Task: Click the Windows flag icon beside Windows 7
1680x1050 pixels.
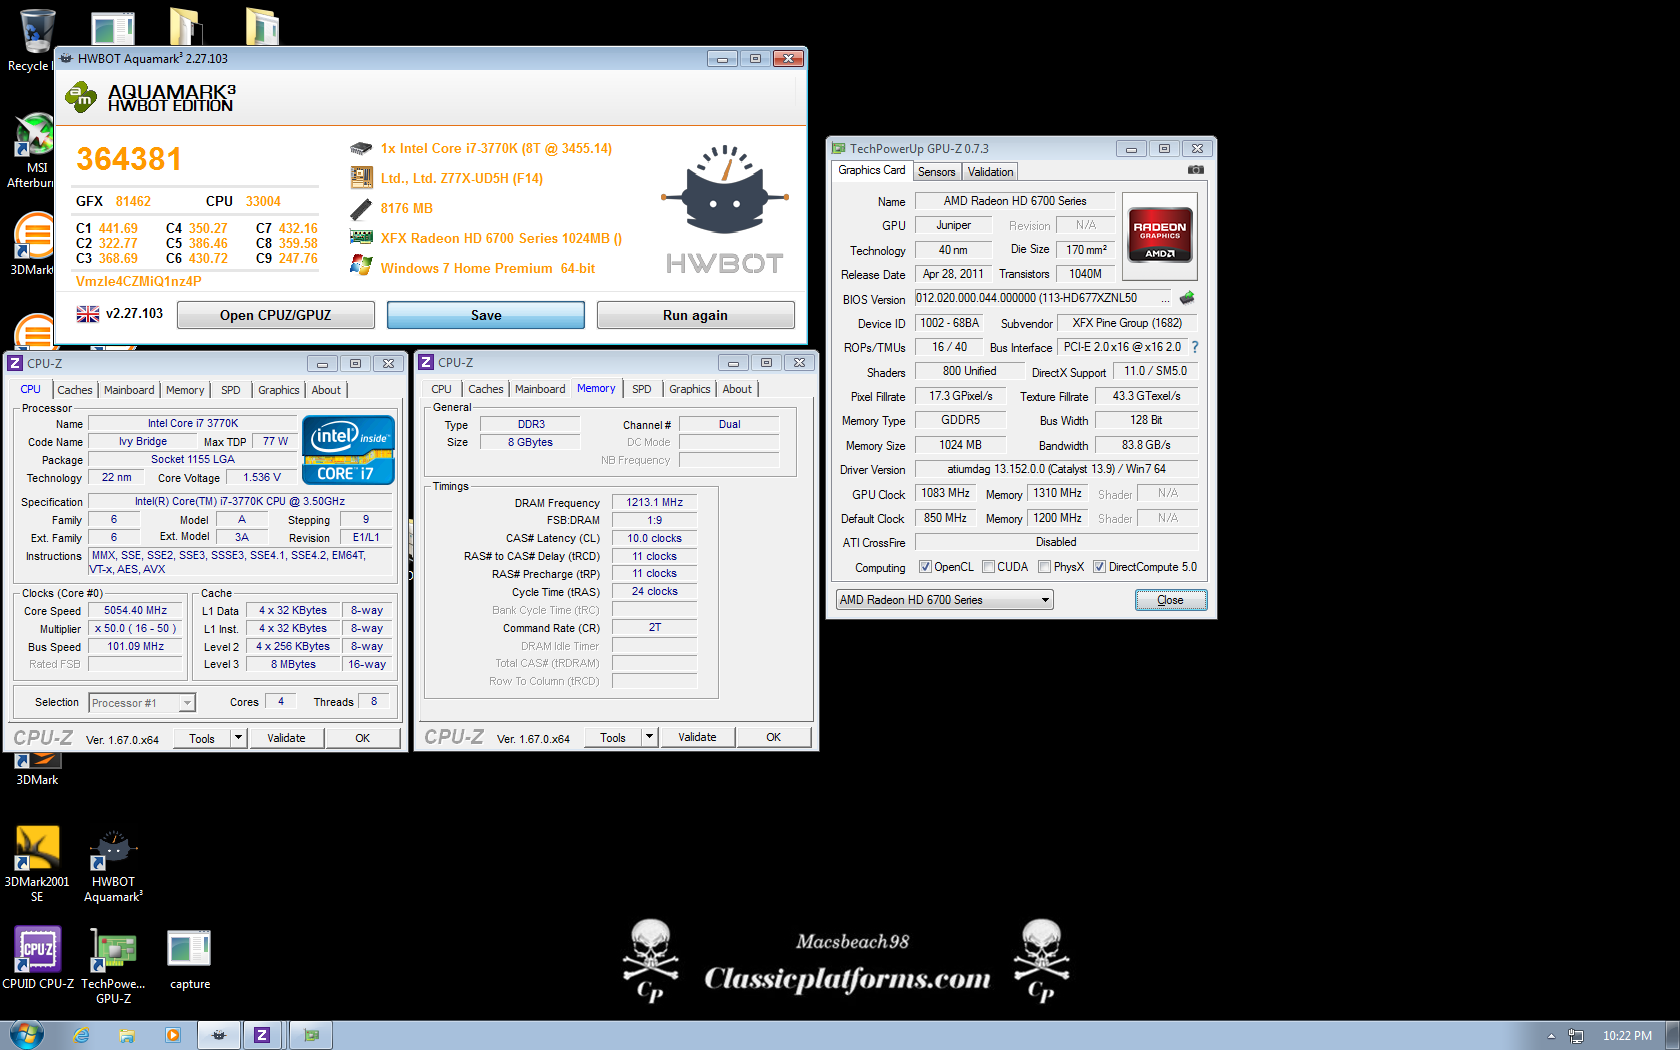Action: [x=361, y=266]
